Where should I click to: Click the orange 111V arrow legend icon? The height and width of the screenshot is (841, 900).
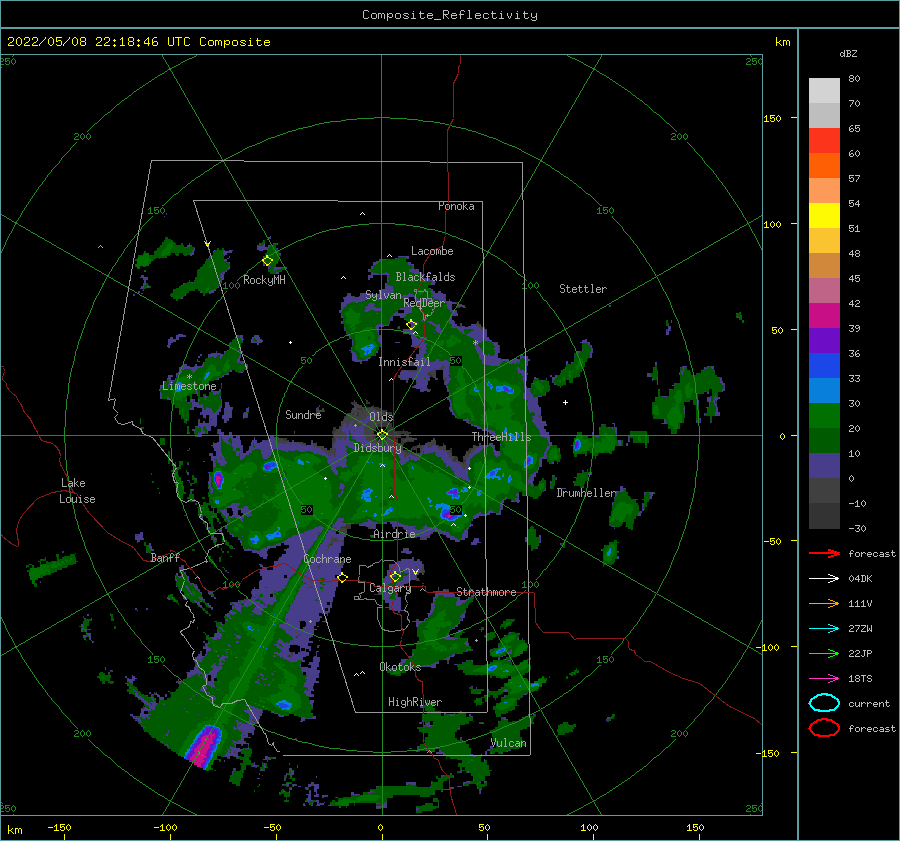click(824, 603)
